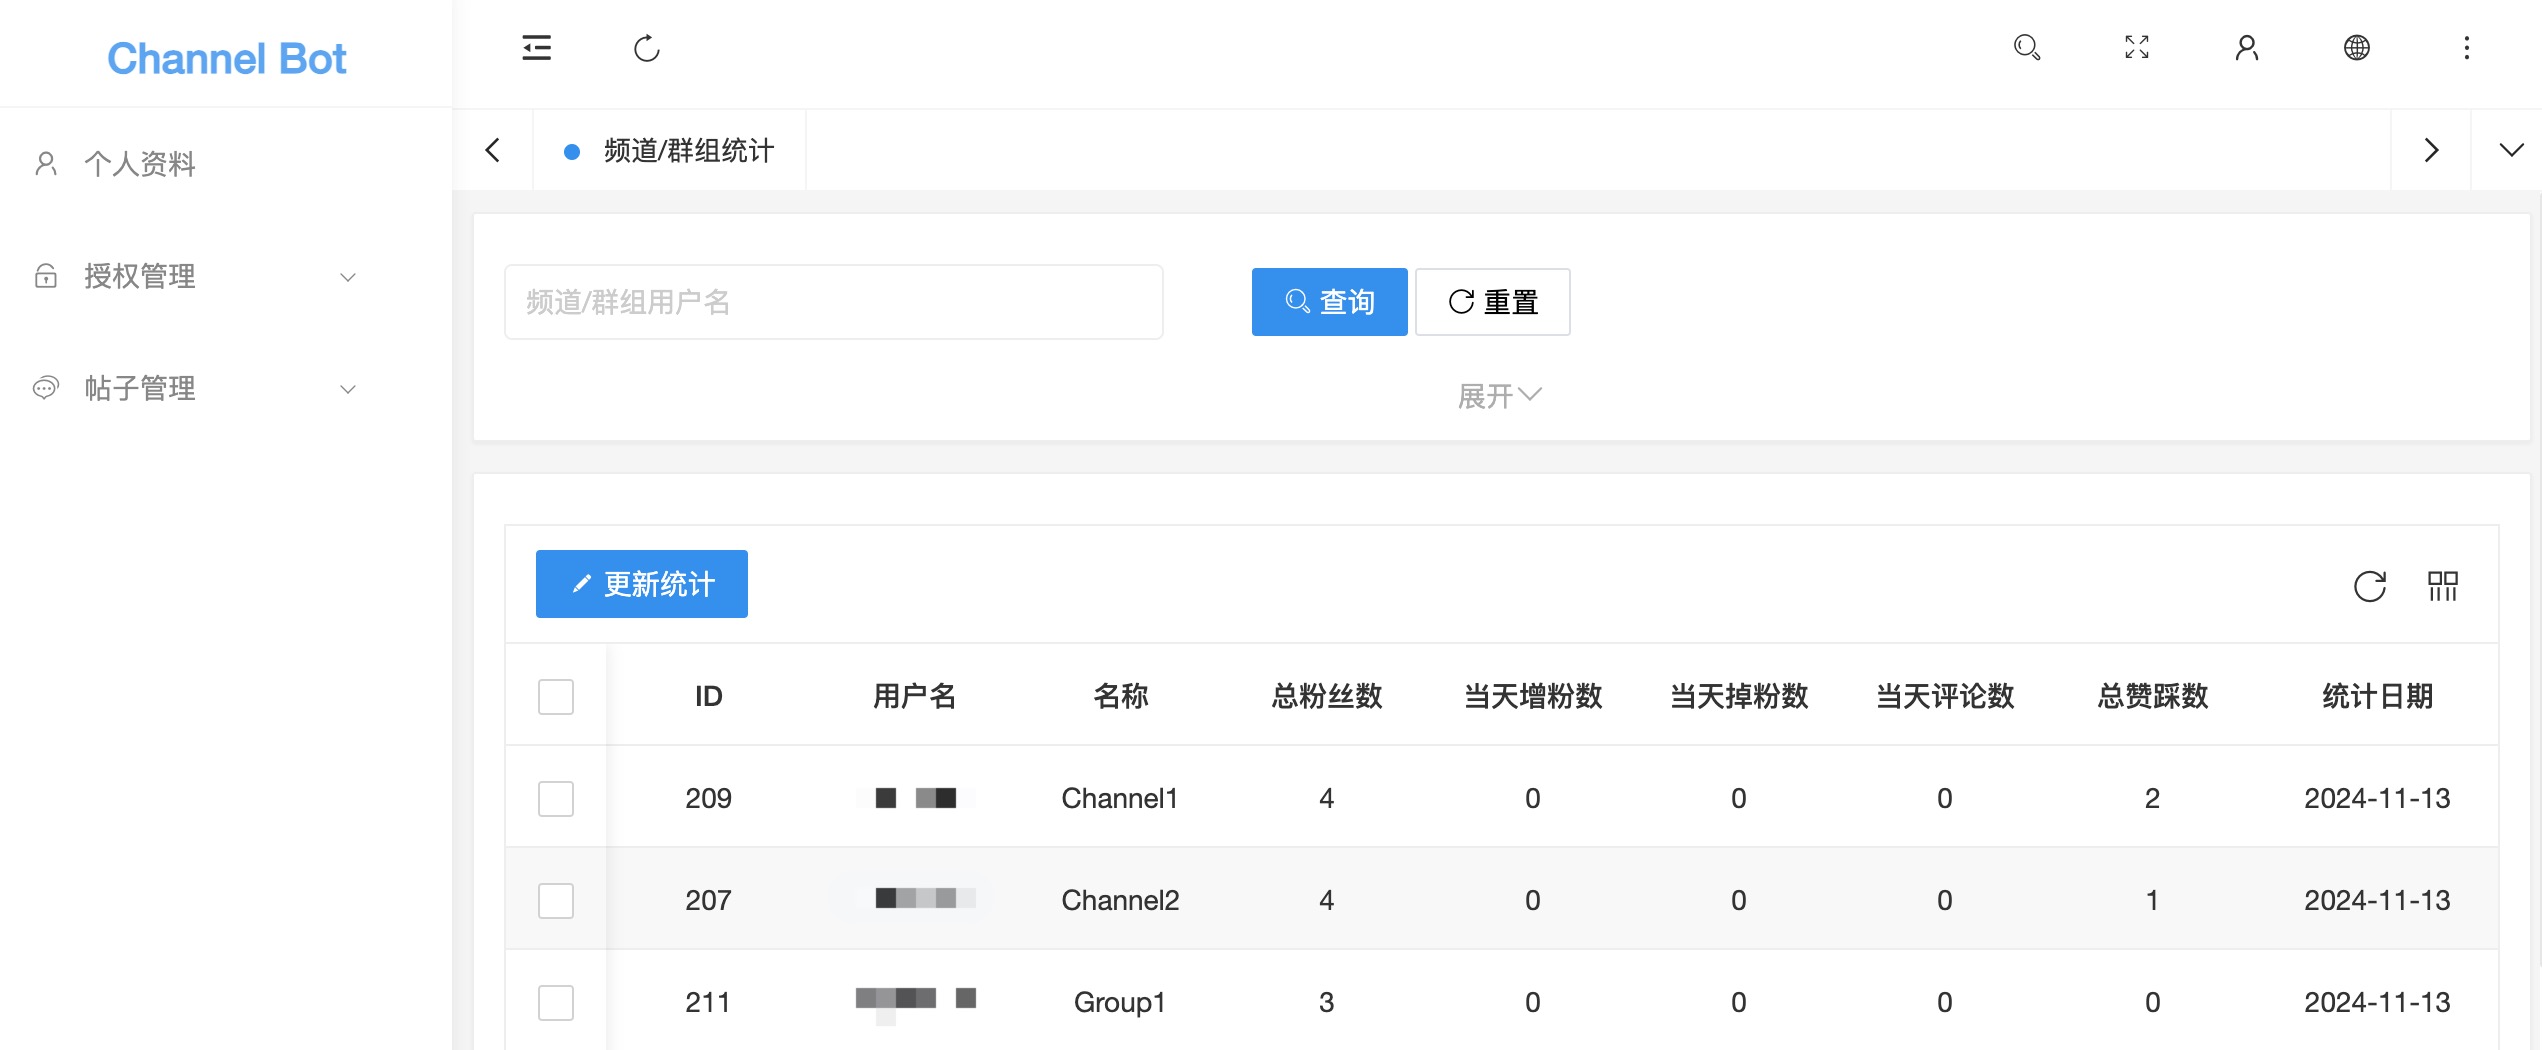
Task: Click the 当天增粉数 column header
Action: [x=1533, y=696]
